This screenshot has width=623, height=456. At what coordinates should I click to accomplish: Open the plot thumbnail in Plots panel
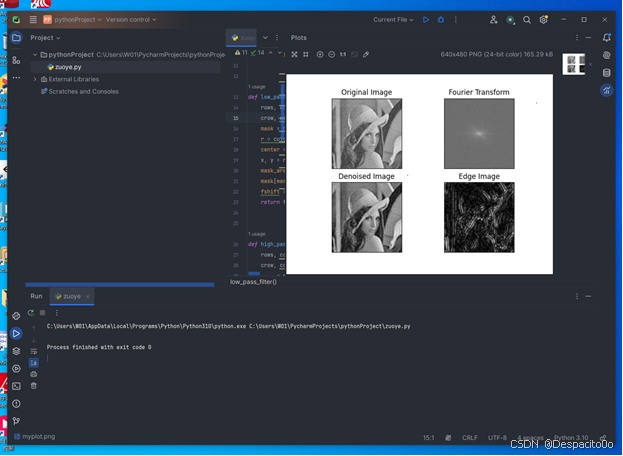point(573,64)
